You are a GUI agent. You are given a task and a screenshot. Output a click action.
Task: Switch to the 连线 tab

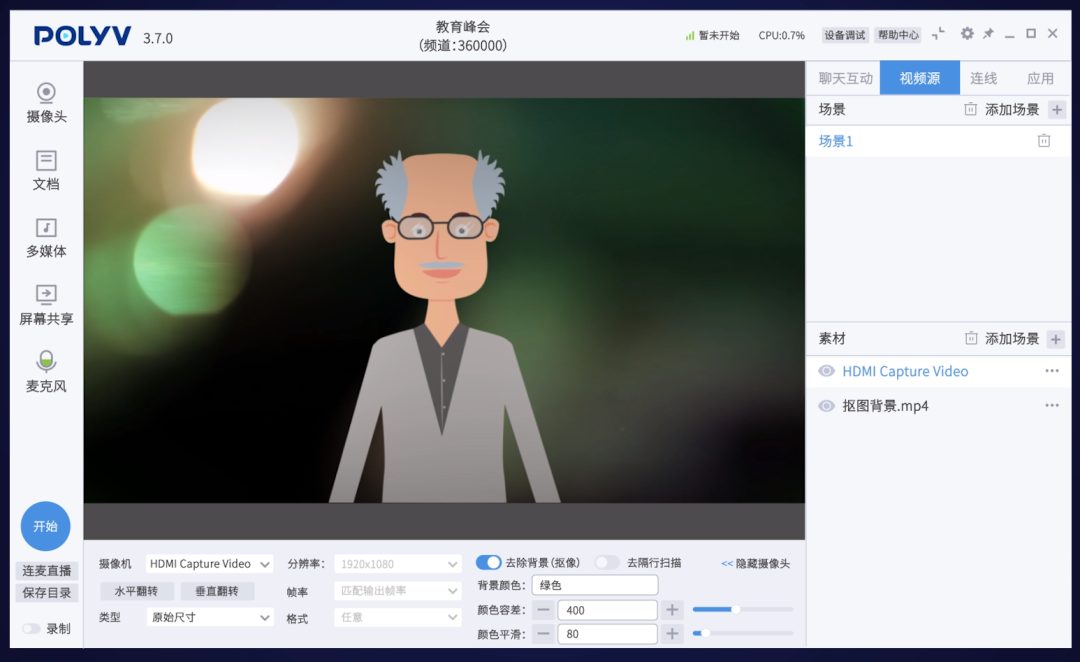983,77
